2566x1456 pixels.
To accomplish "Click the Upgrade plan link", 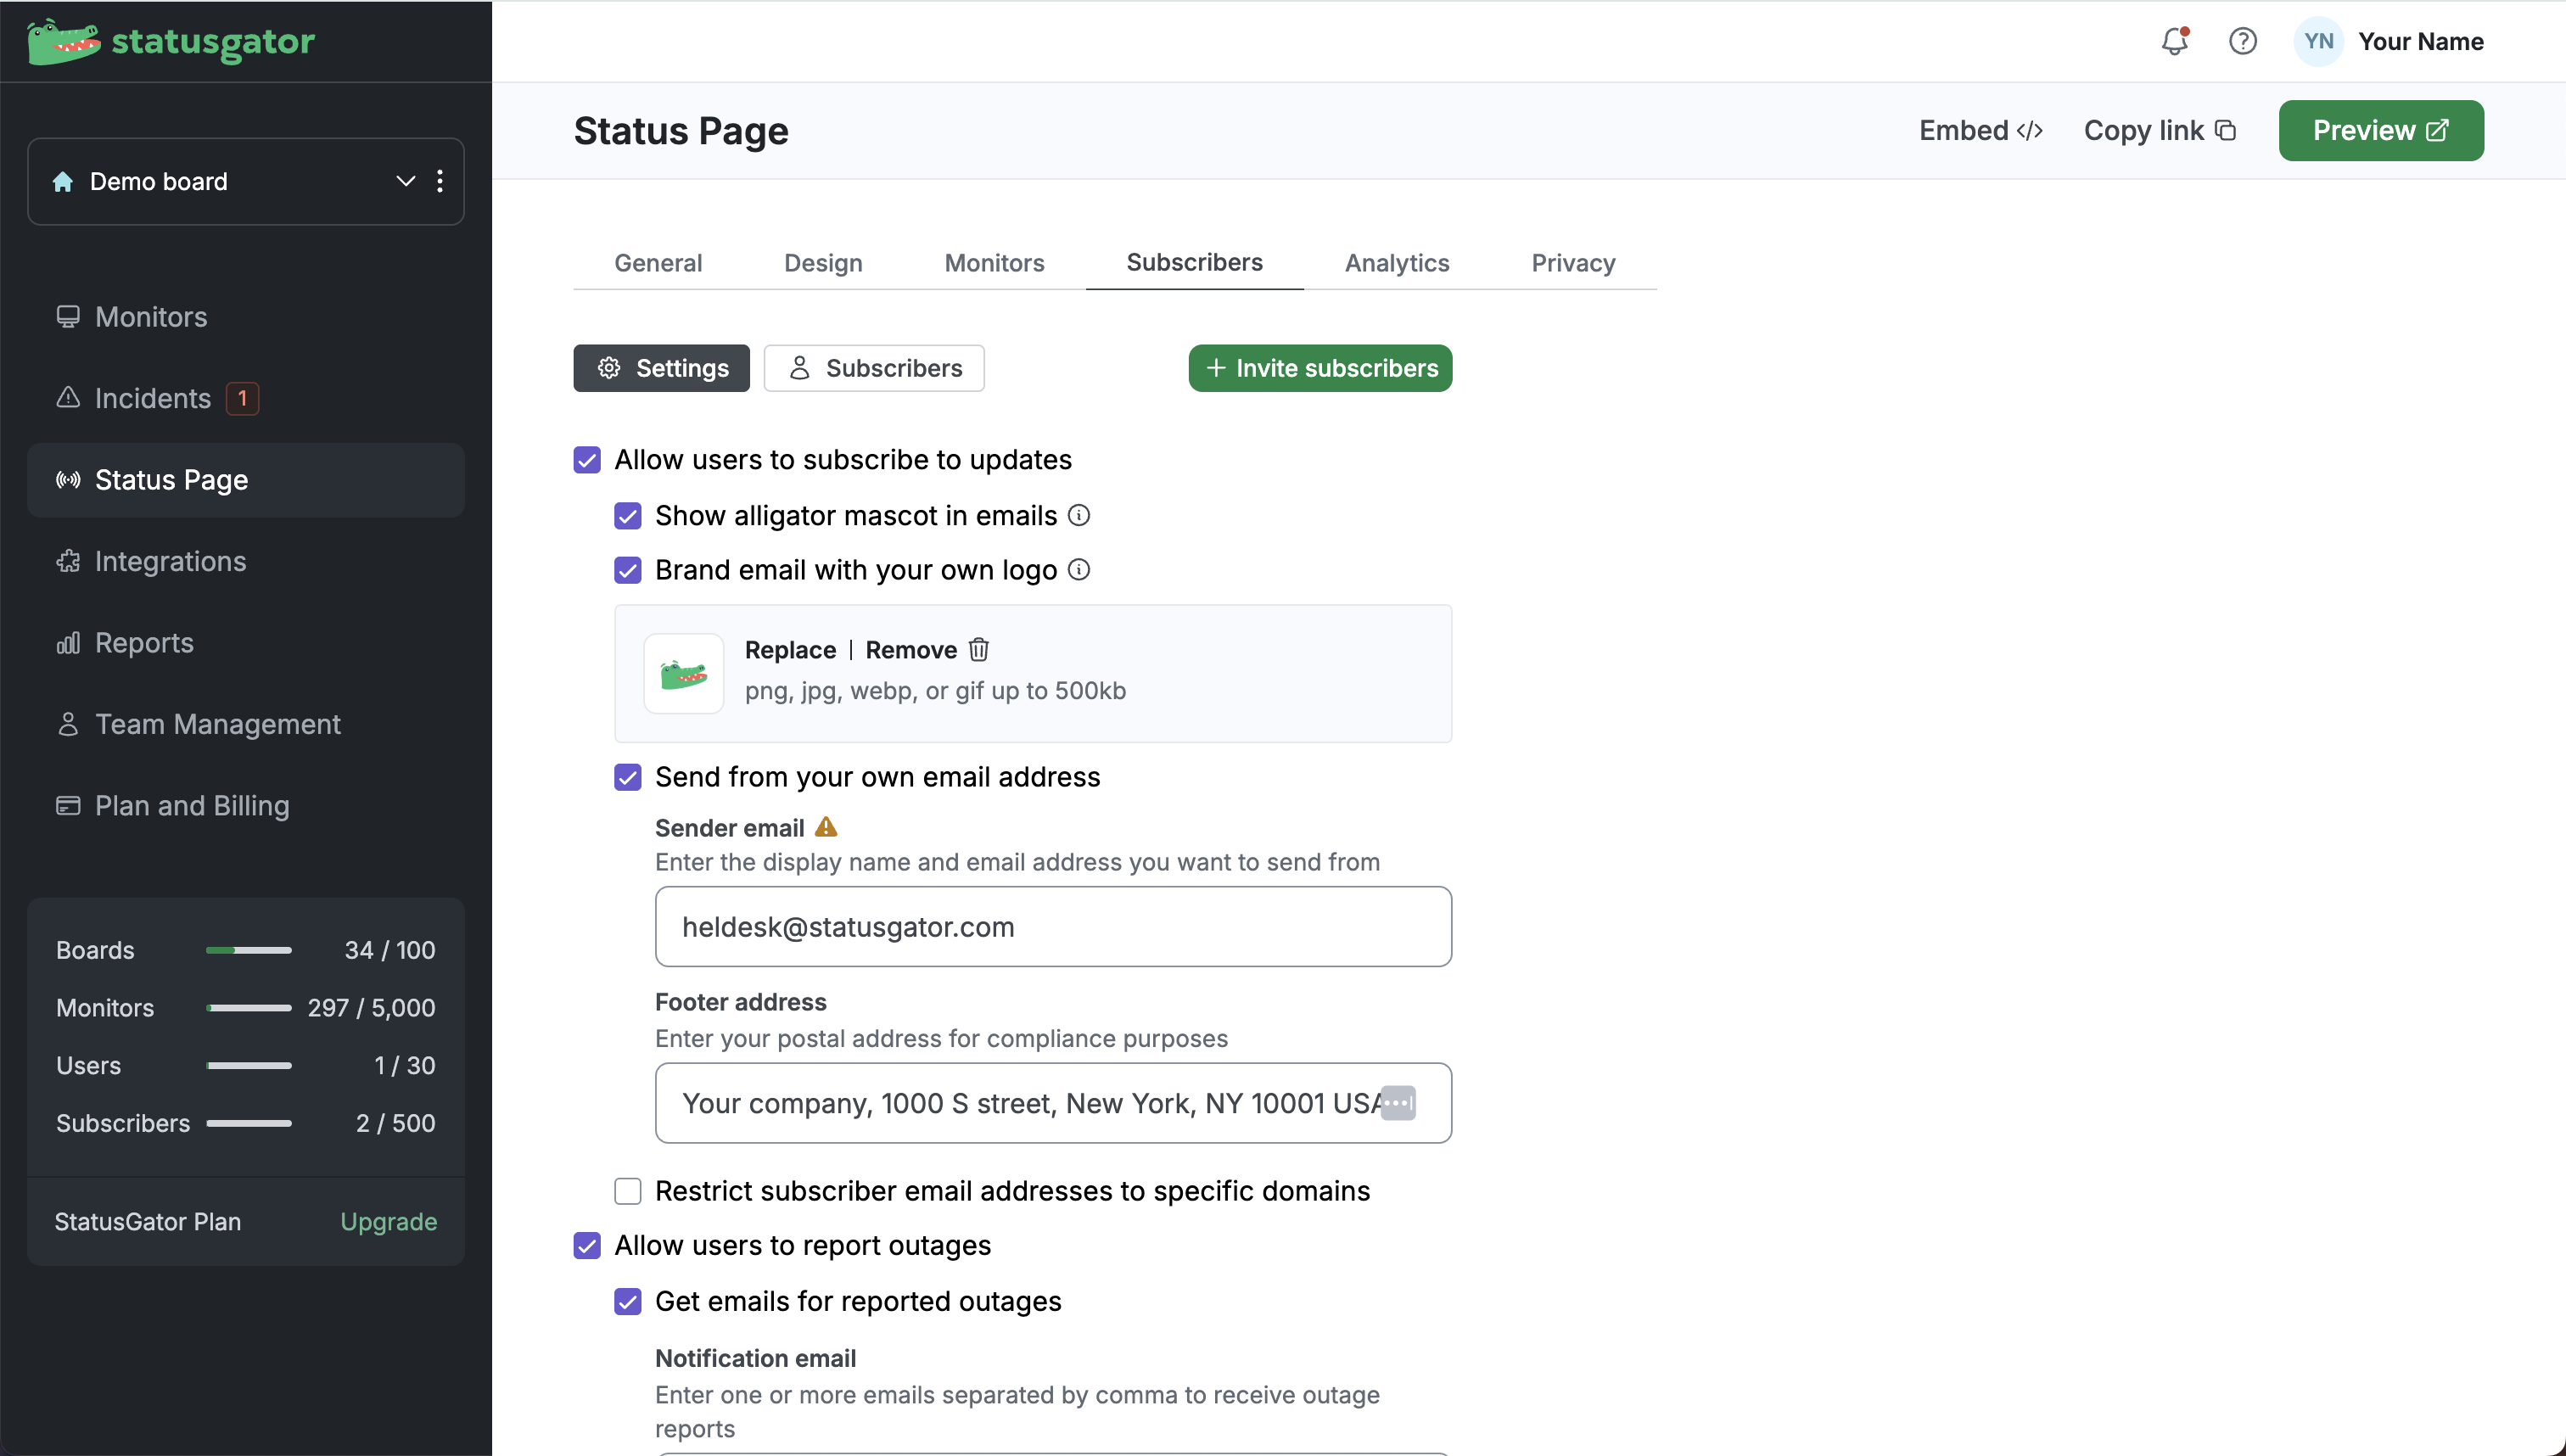I will pos(388,1222).
